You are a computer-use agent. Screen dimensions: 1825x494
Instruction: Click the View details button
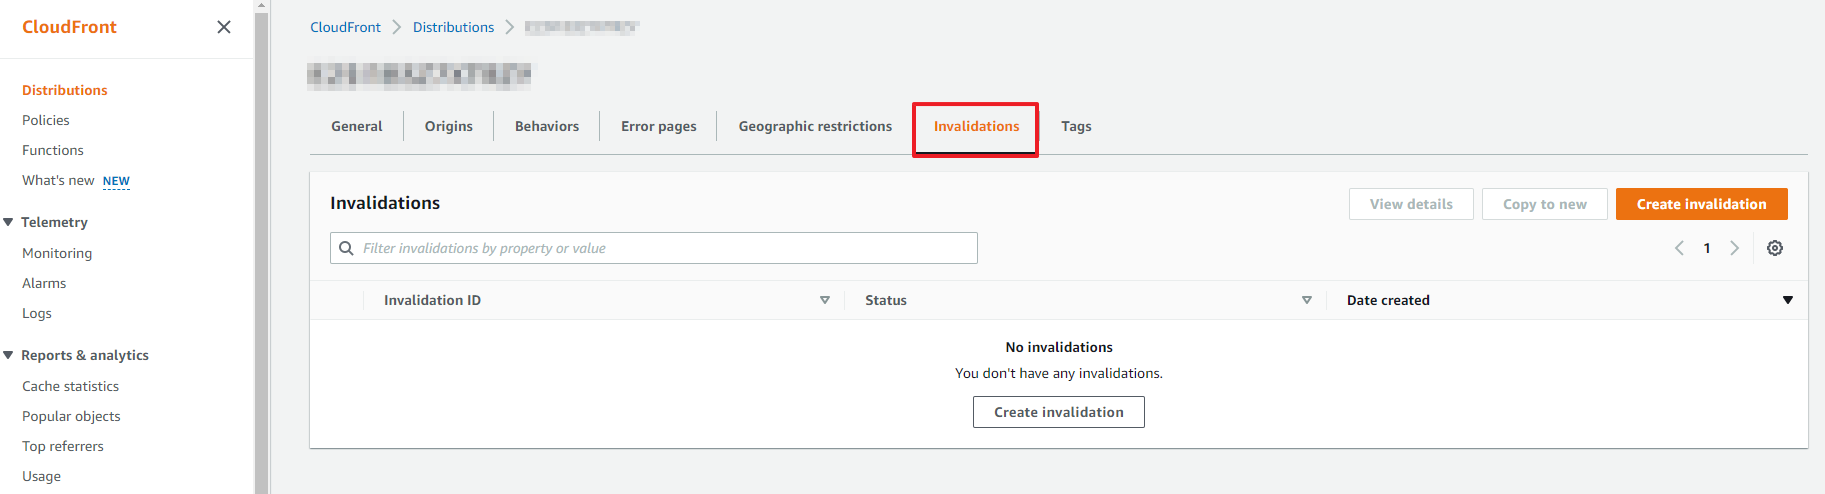[x=1411, y=204]
